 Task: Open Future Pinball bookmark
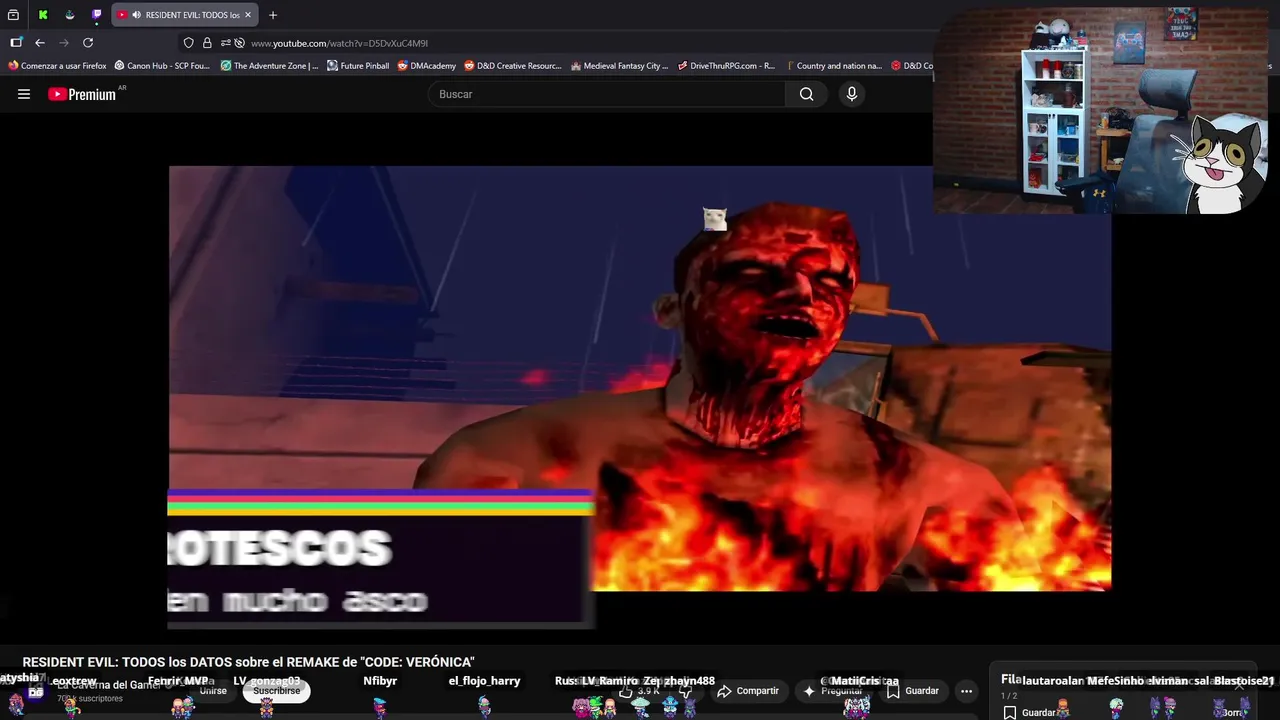[x=358, y=66]
